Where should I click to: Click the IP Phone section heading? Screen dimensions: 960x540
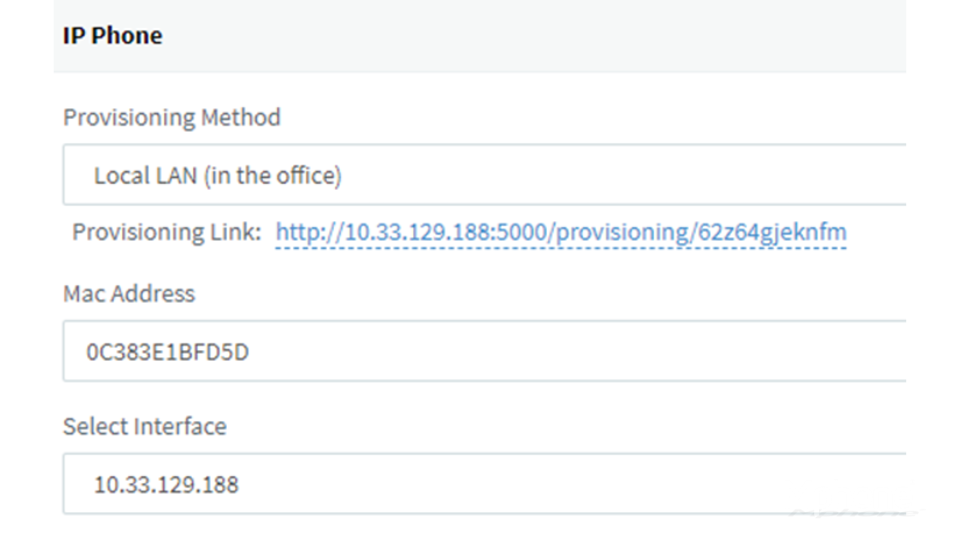(x=113, y=36)
